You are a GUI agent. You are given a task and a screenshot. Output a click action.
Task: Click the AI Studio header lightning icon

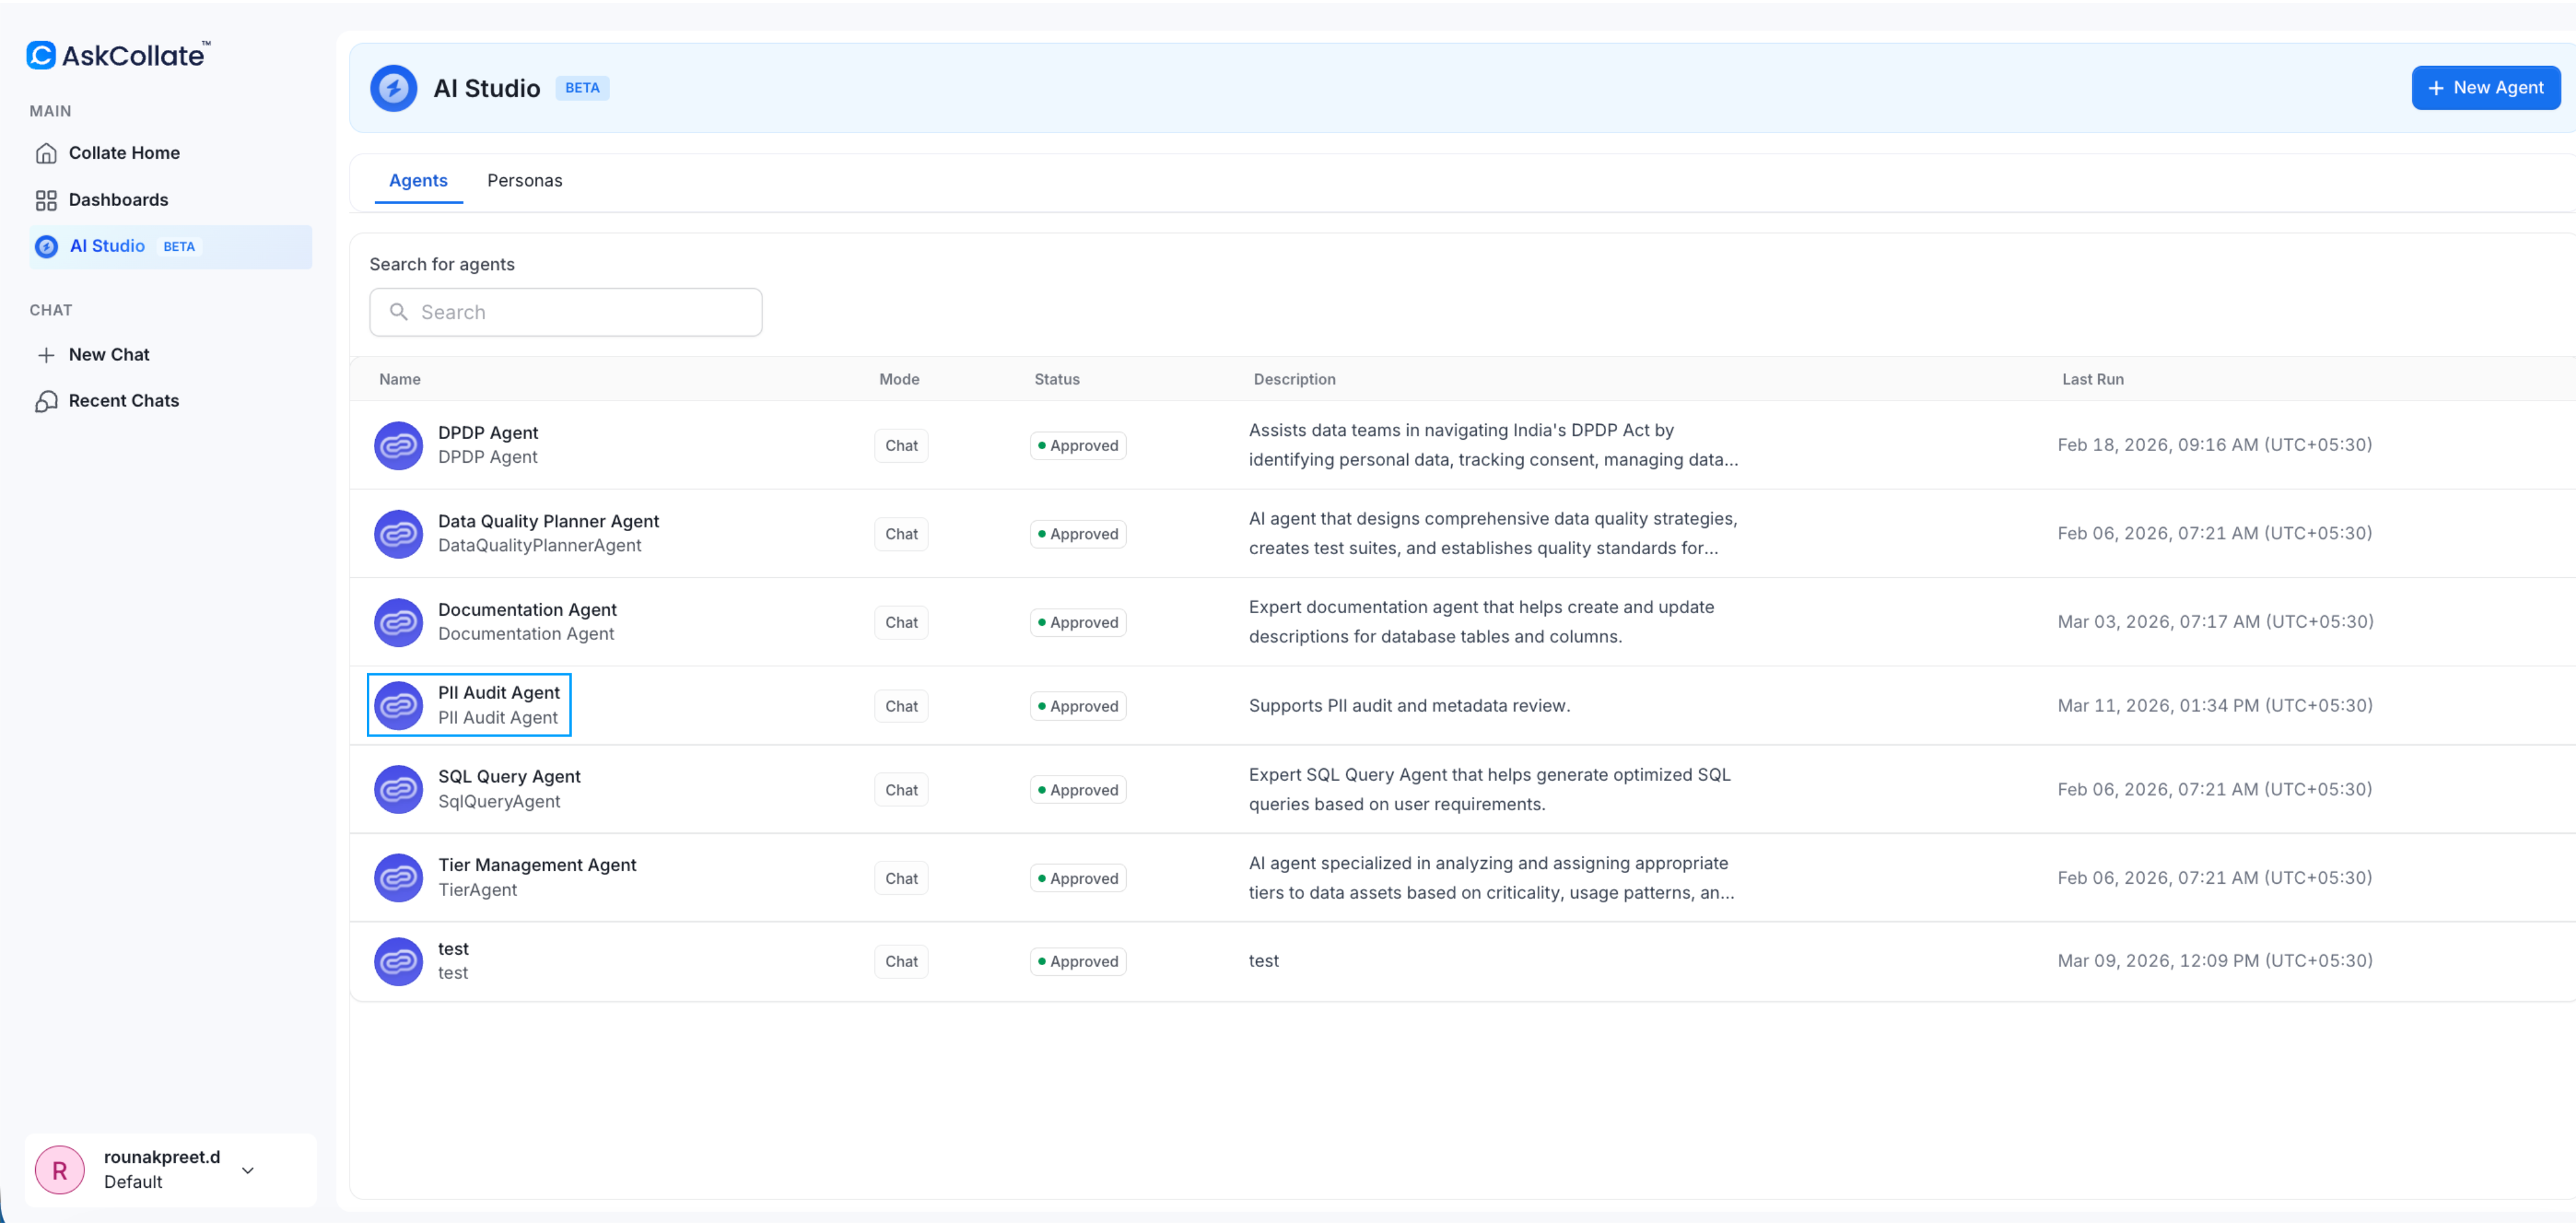coord(393,88)
